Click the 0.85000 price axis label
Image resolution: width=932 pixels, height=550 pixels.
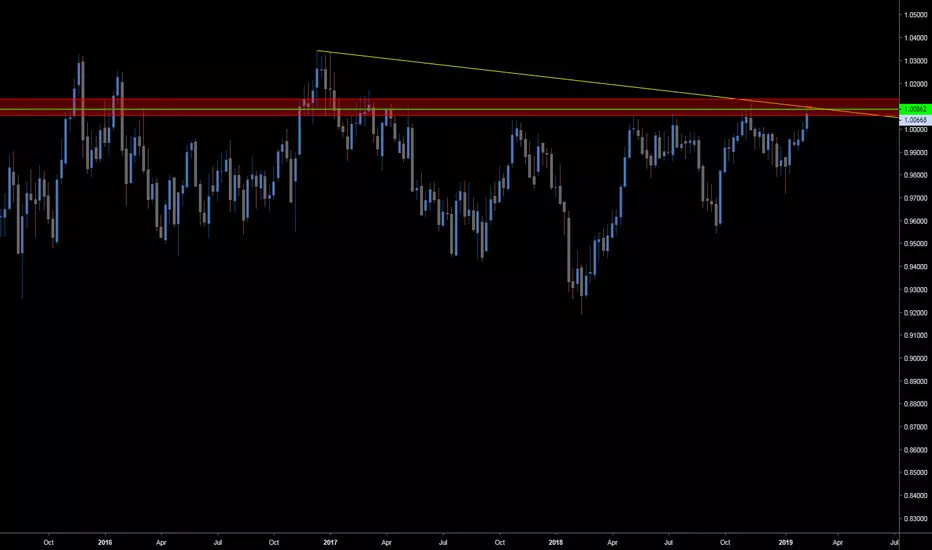[x=916, y=473]
